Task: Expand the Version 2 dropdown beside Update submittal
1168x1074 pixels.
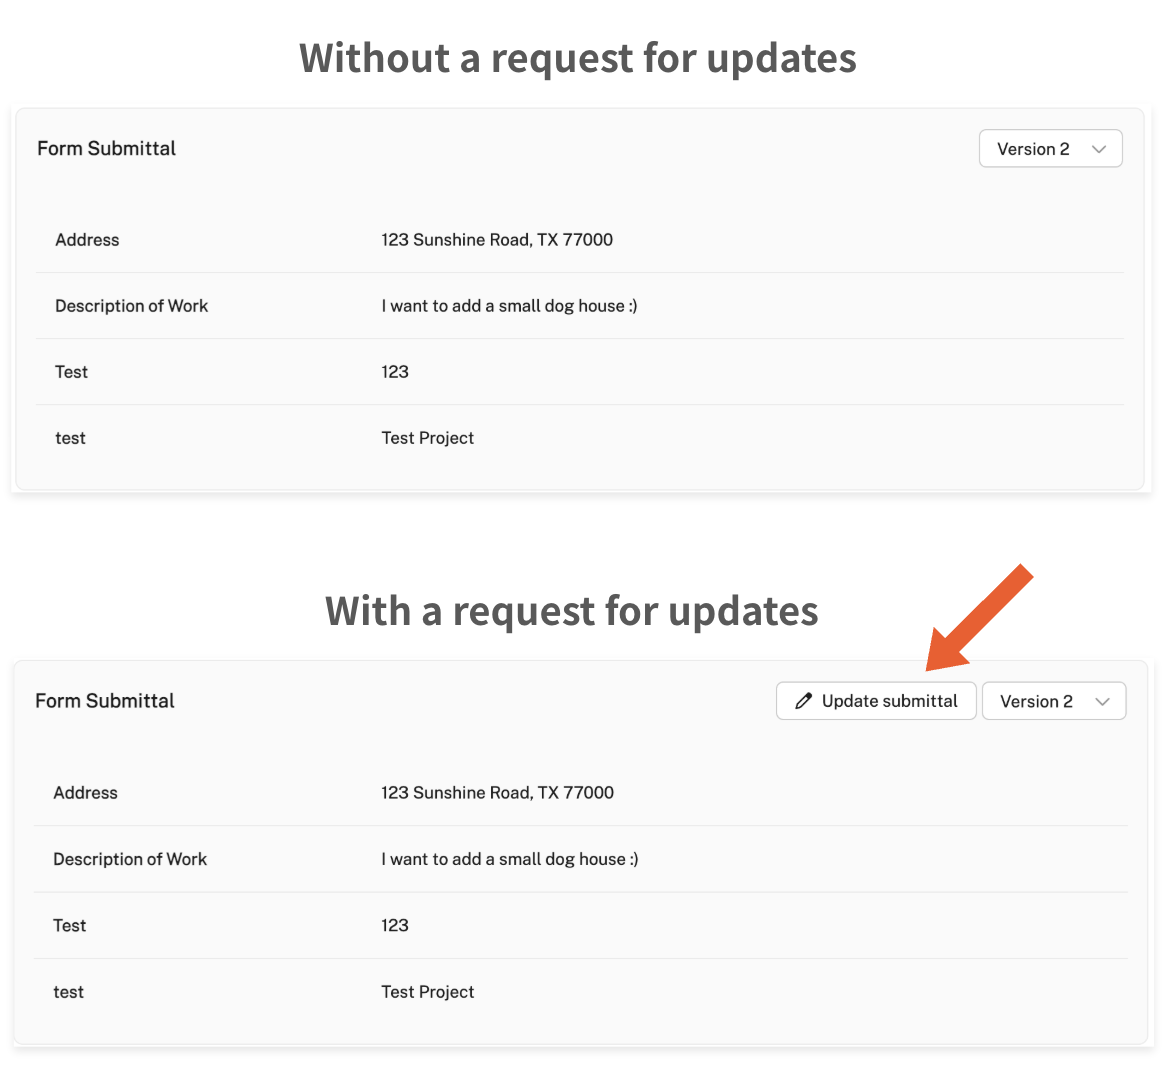Action: tap(1053, 701)
